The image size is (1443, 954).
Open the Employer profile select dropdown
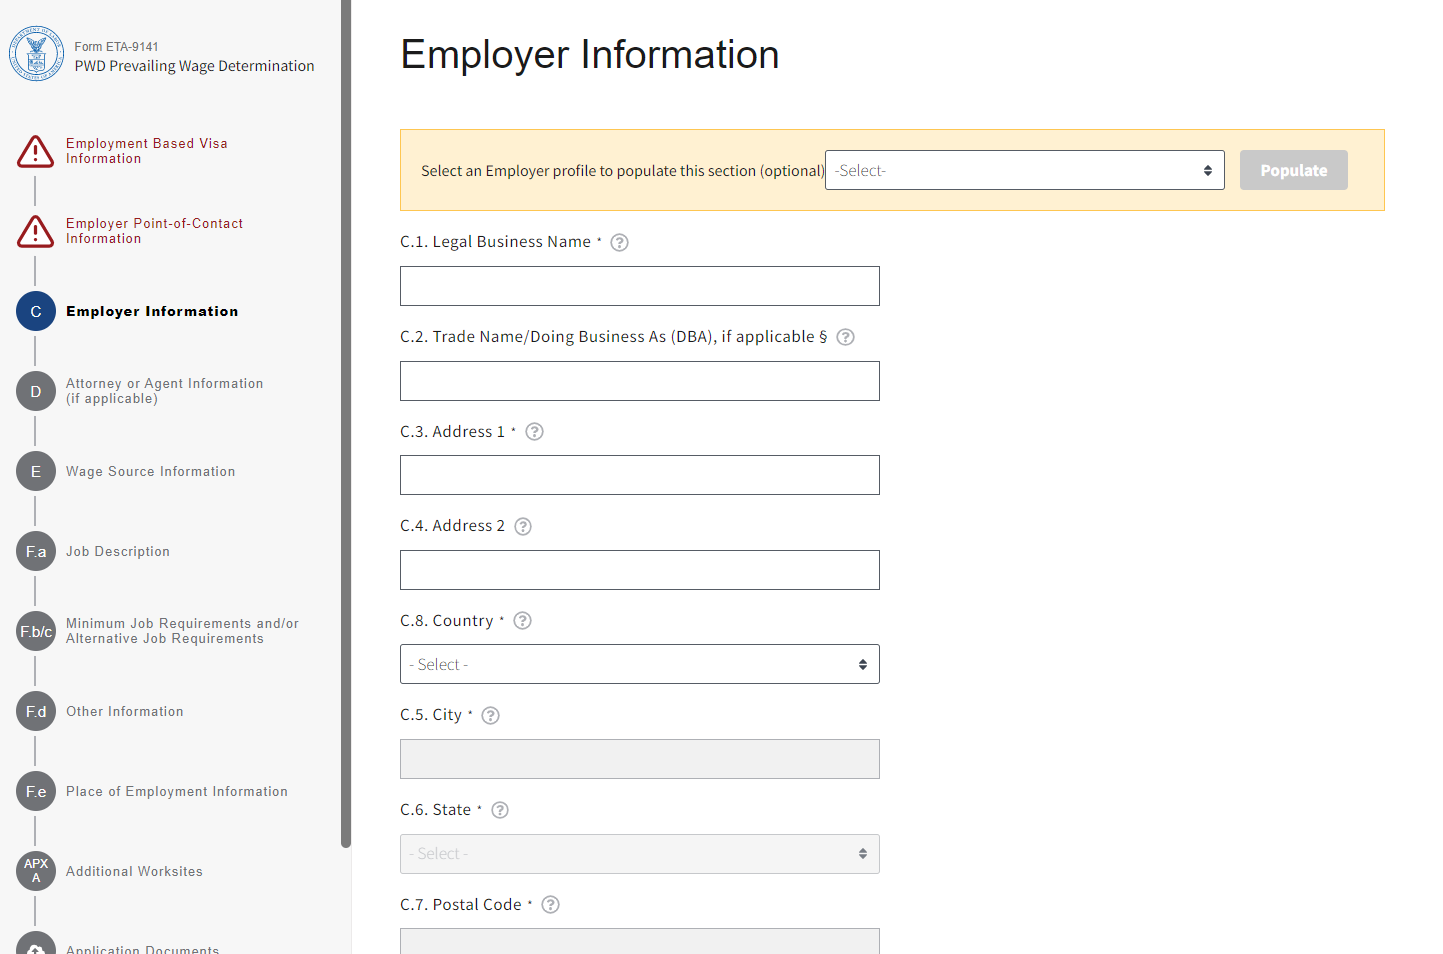pyautogui.click(x=1024, y=171)
